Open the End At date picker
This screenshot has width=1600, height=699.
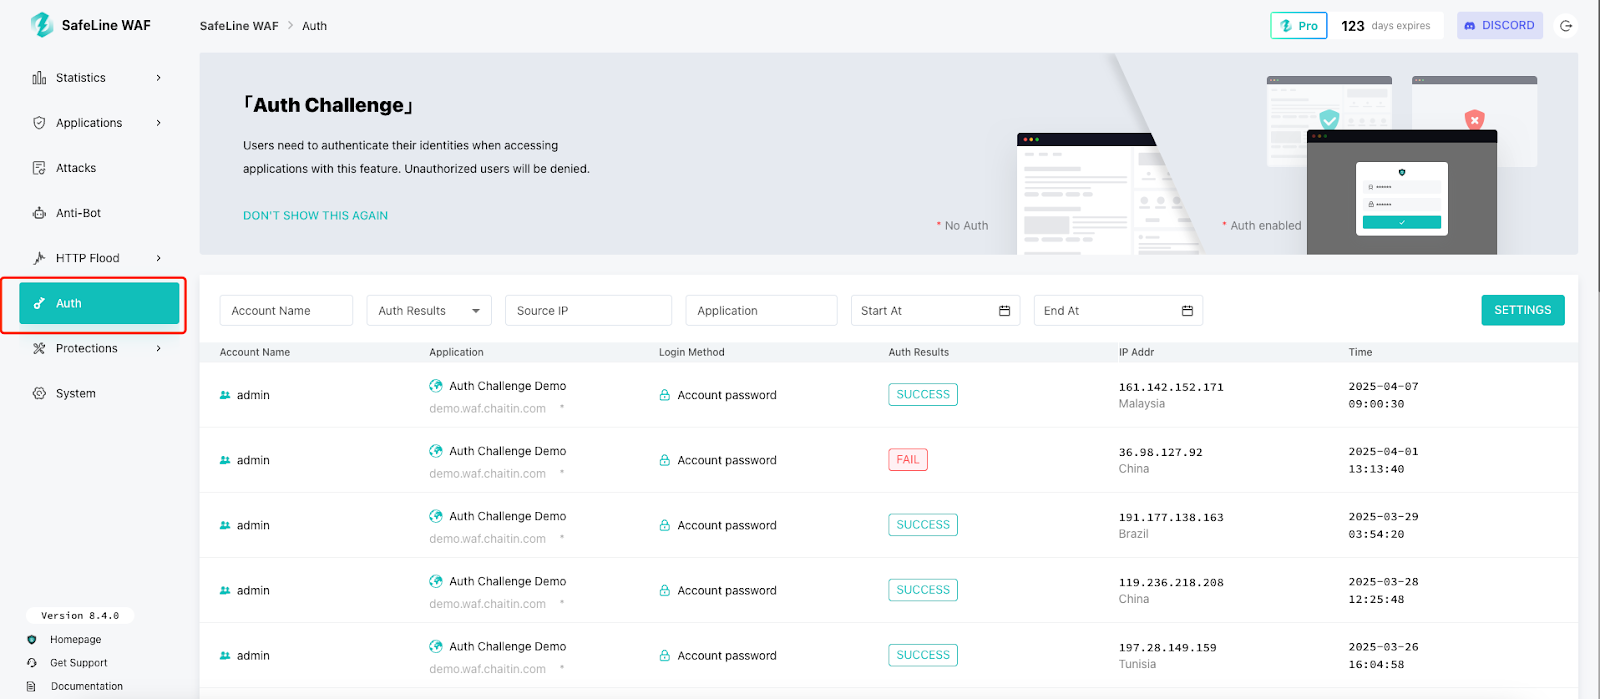[x=1118, y=311]
